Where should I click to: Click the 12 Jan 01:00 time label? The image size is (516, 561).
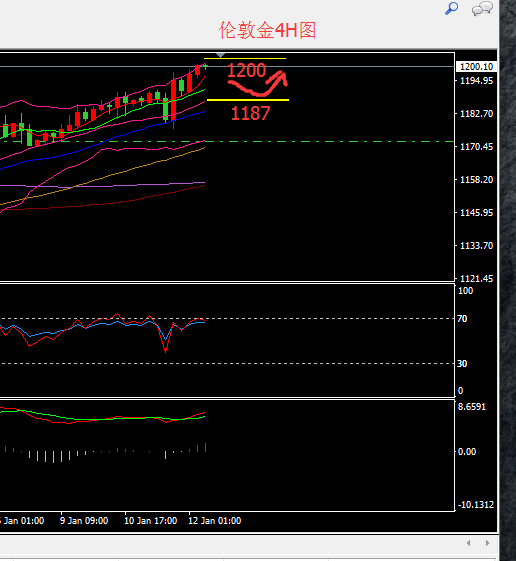(x=215, y=521)
